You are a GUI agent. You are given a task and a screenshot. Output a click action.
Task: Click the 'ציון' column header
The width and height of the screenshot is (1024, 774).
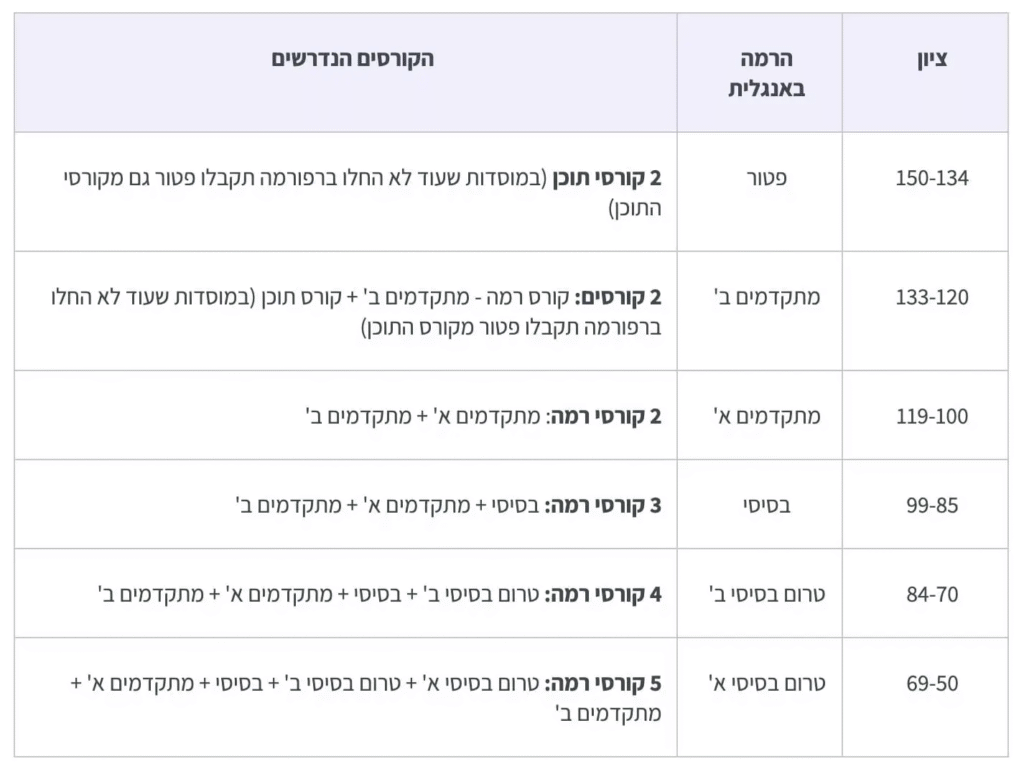(932, 59)
